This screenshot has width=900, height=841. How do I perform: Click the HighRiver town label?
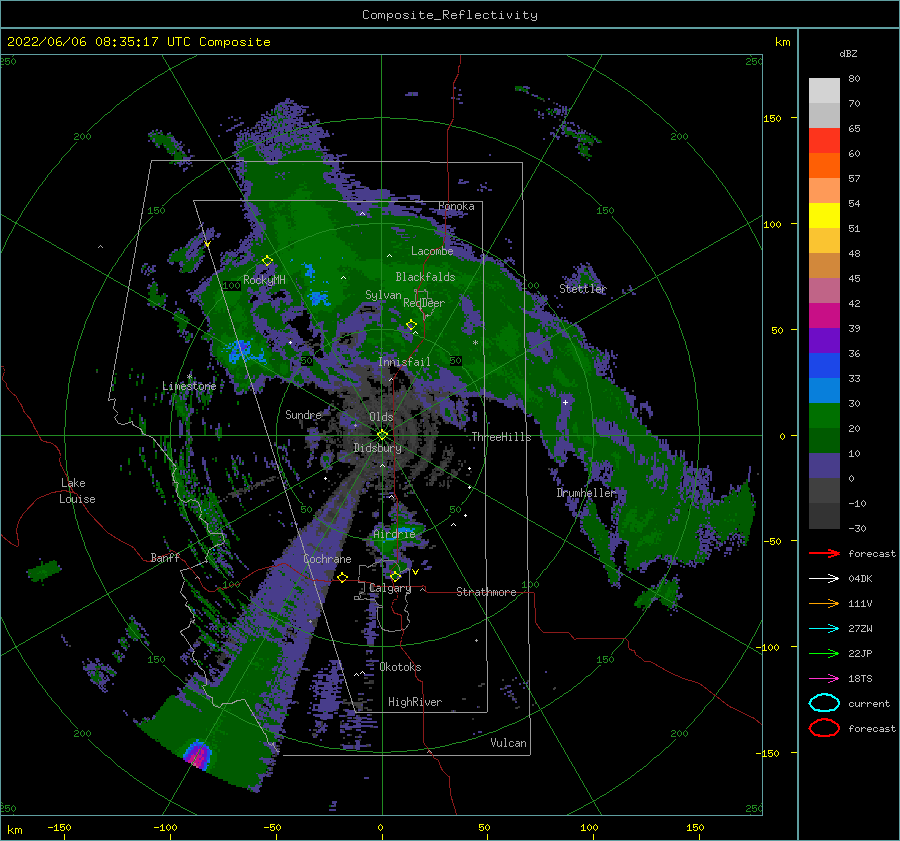pos(415,702)
